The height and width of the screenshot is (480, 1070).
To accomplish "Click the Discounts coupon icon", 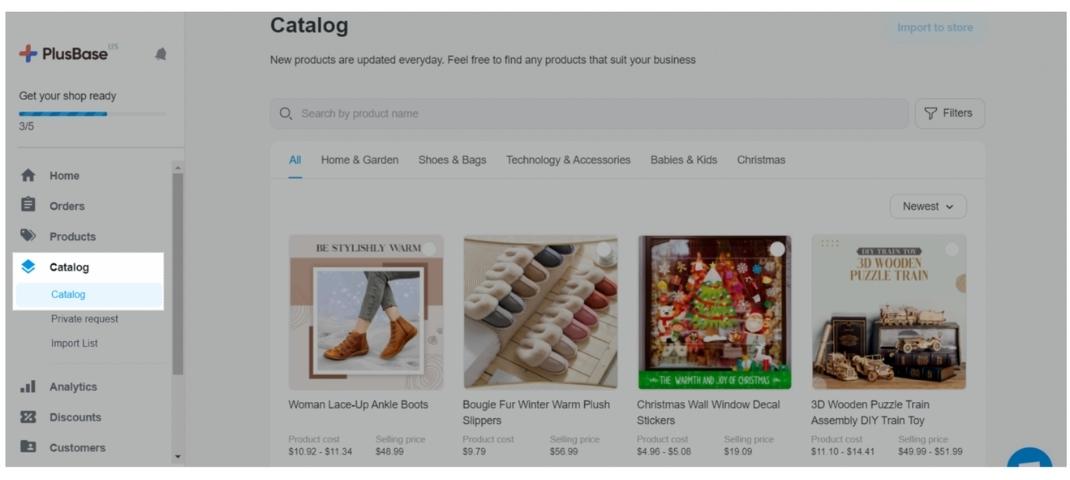I will (x=28, y=417).
